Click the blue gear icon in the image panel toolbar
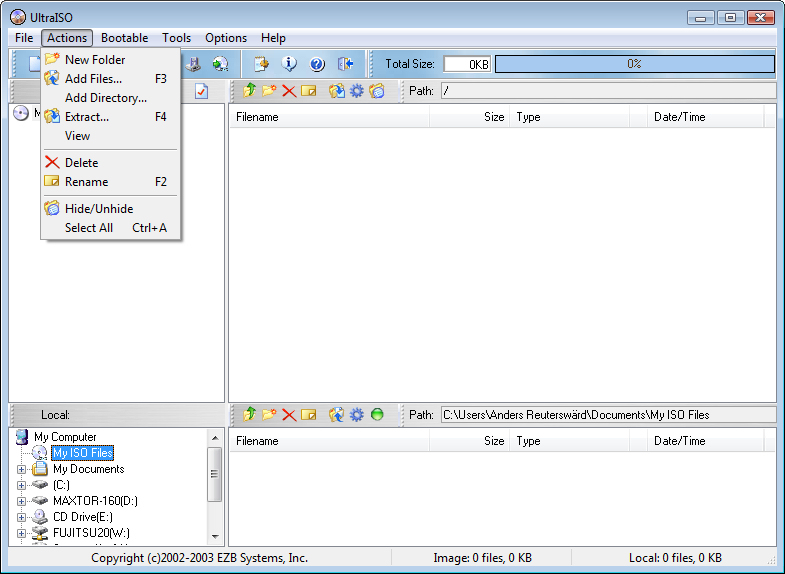The height and width of the screenshot is (574, 785). (356, 91)
